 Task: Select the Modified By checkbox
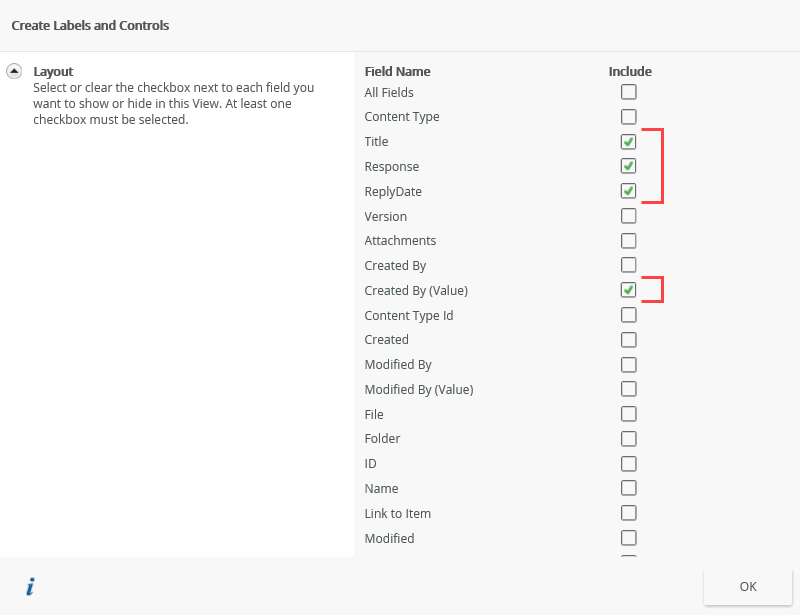[629, 365]
